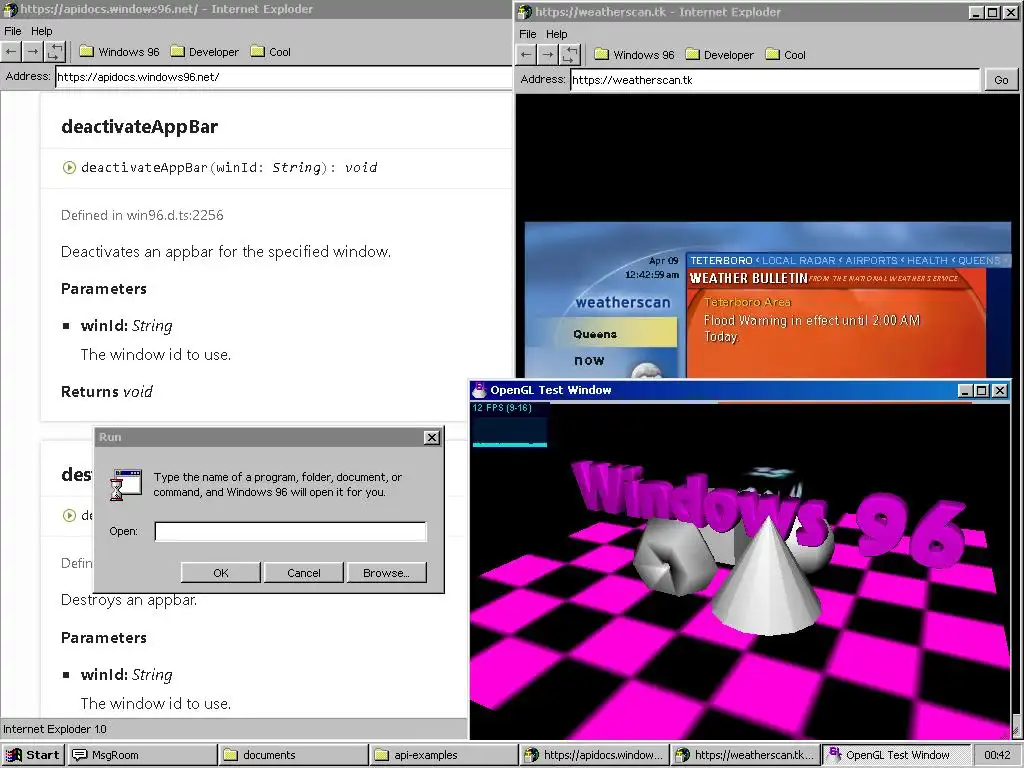Click 'Internet Exploder 1.0' status bar text
The width and height of the screenshot is (1024, 768).
55,729
